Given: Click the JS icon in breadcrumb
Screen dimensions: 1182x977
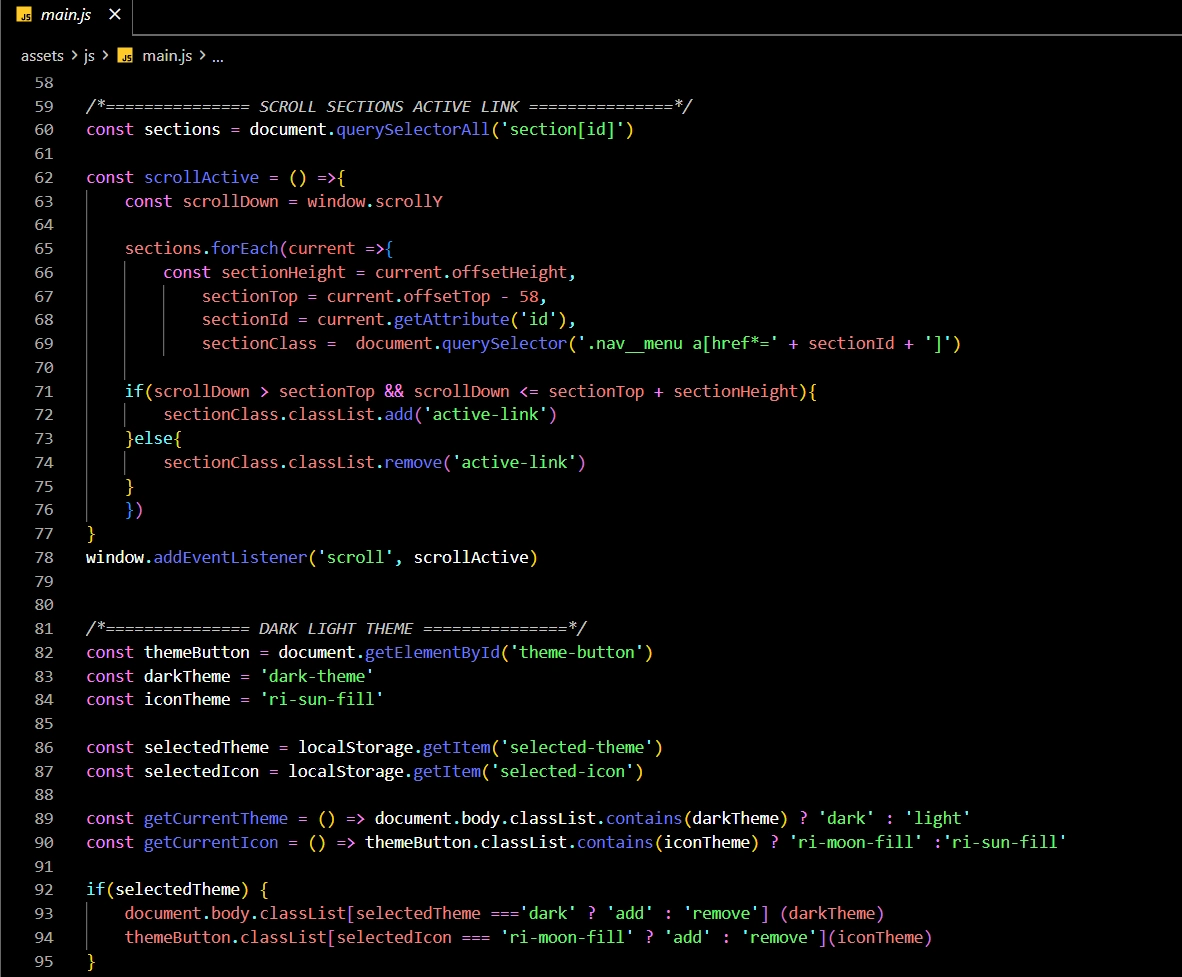Looking at the screenshot, I should [x=125, y=56].
